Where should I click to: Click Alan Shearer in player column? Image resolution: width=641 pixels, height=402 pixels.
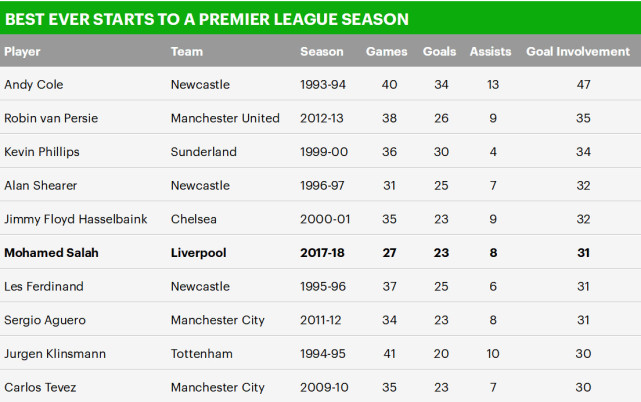(40, 185)
